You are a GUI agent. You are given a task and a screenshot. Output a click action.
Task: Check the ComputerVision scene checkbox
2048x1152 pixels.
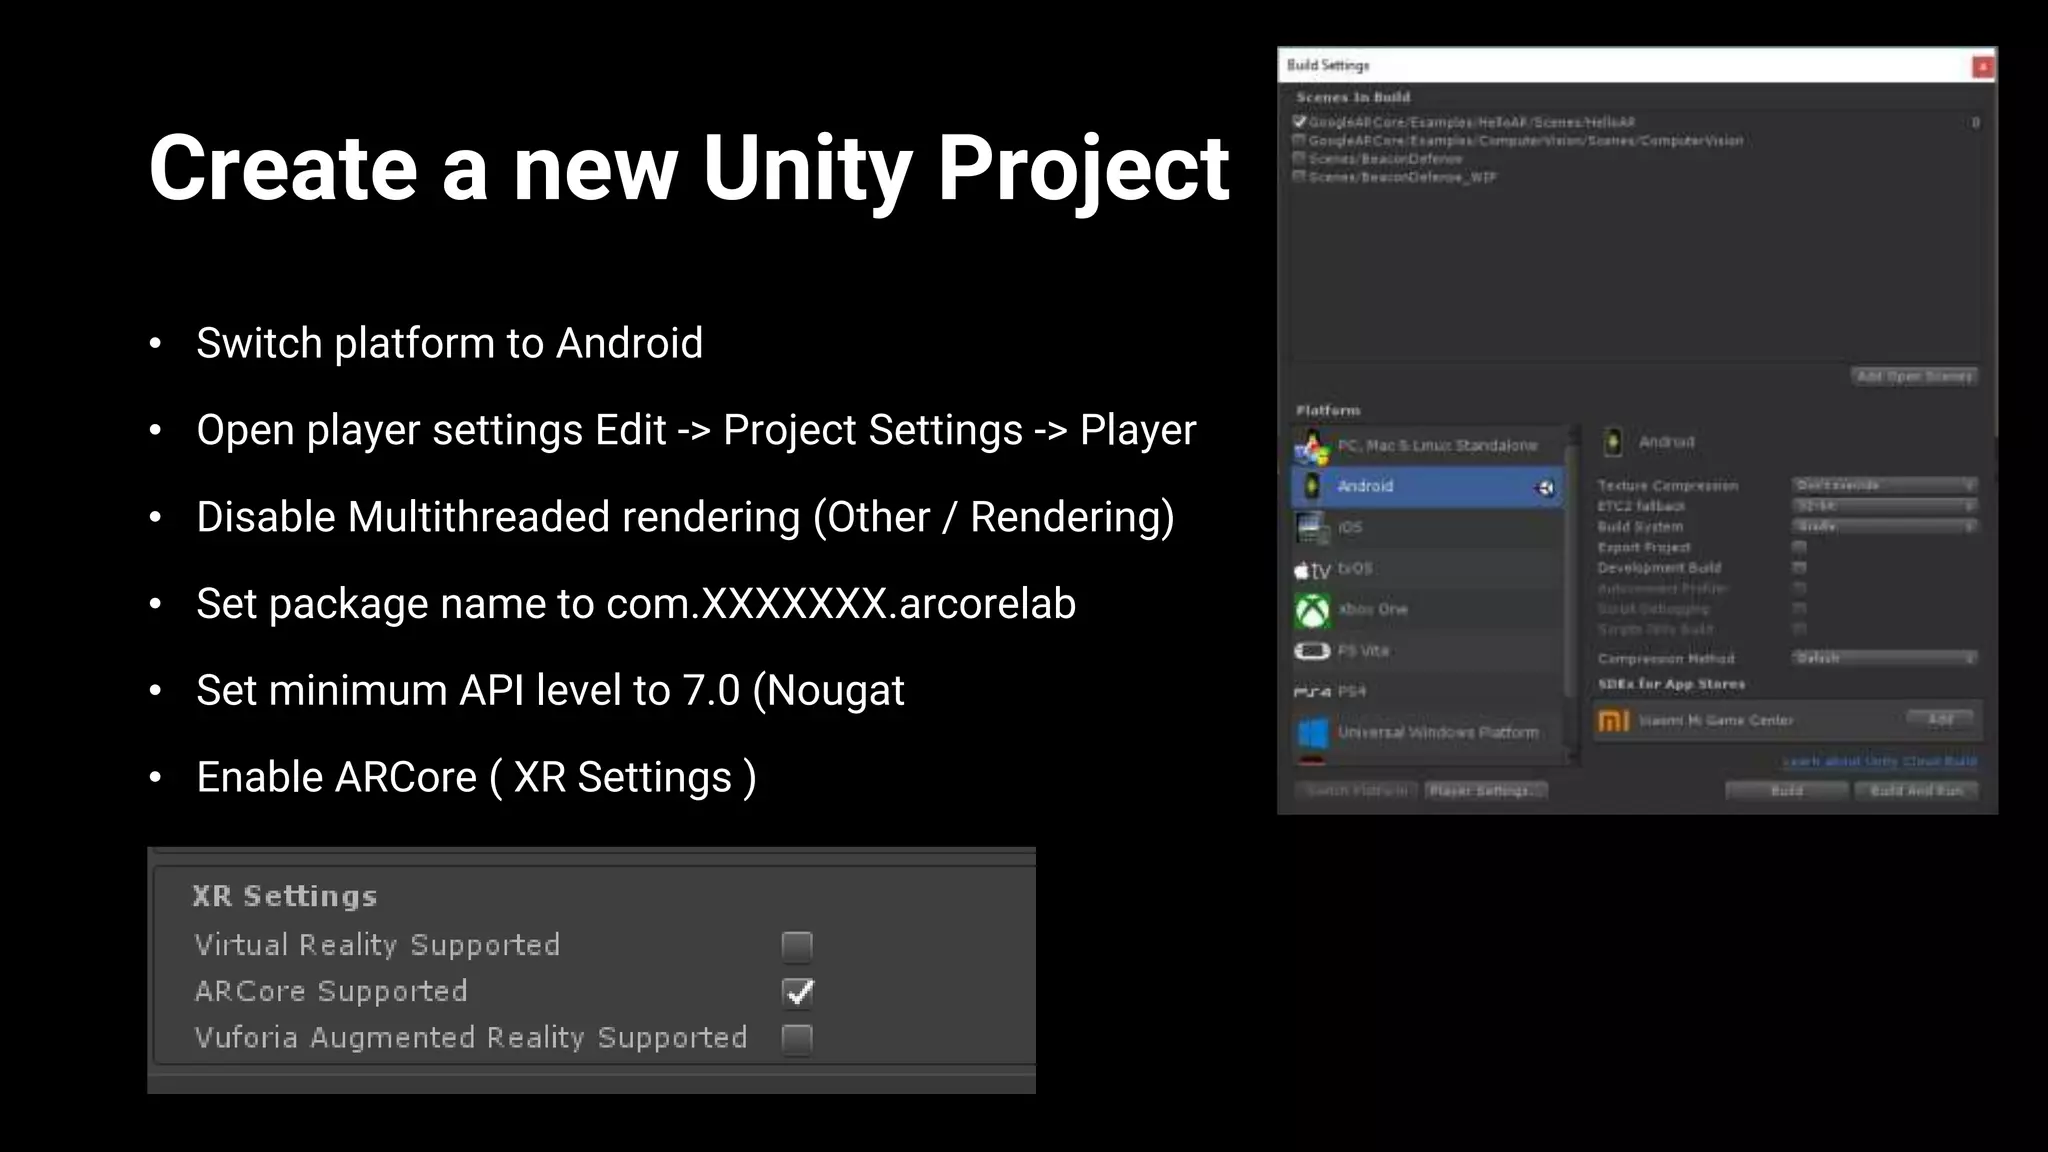[x=1299, y=140]
